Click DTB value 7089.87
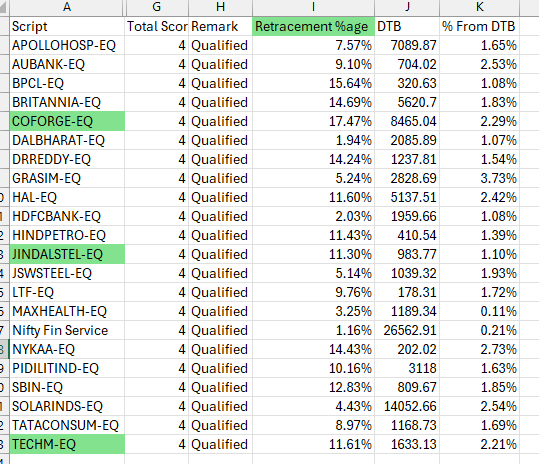Viewport: 539px width, 464px height. tap(407, 45)
